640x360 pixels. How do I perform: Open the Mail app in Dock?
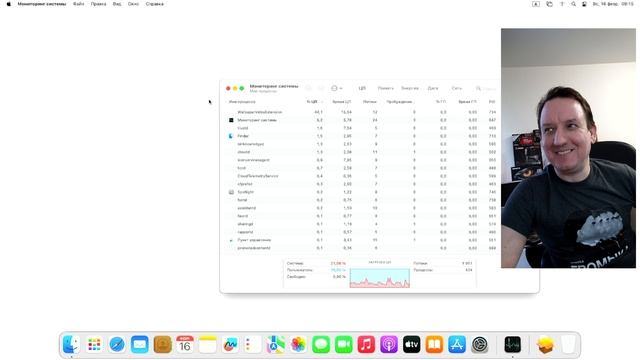point(140,345)
